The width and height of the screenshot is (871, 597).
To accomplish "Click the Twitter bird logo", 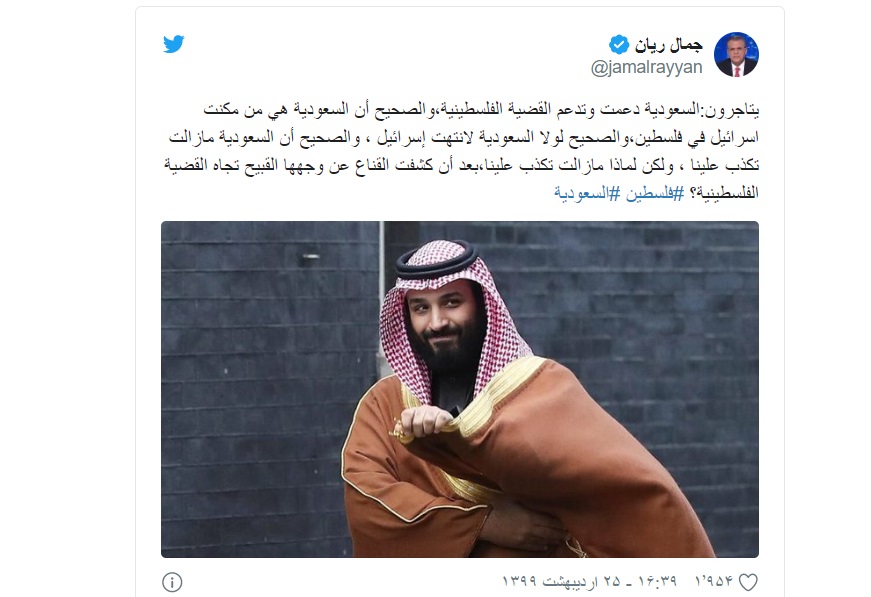I will [174, 45].
